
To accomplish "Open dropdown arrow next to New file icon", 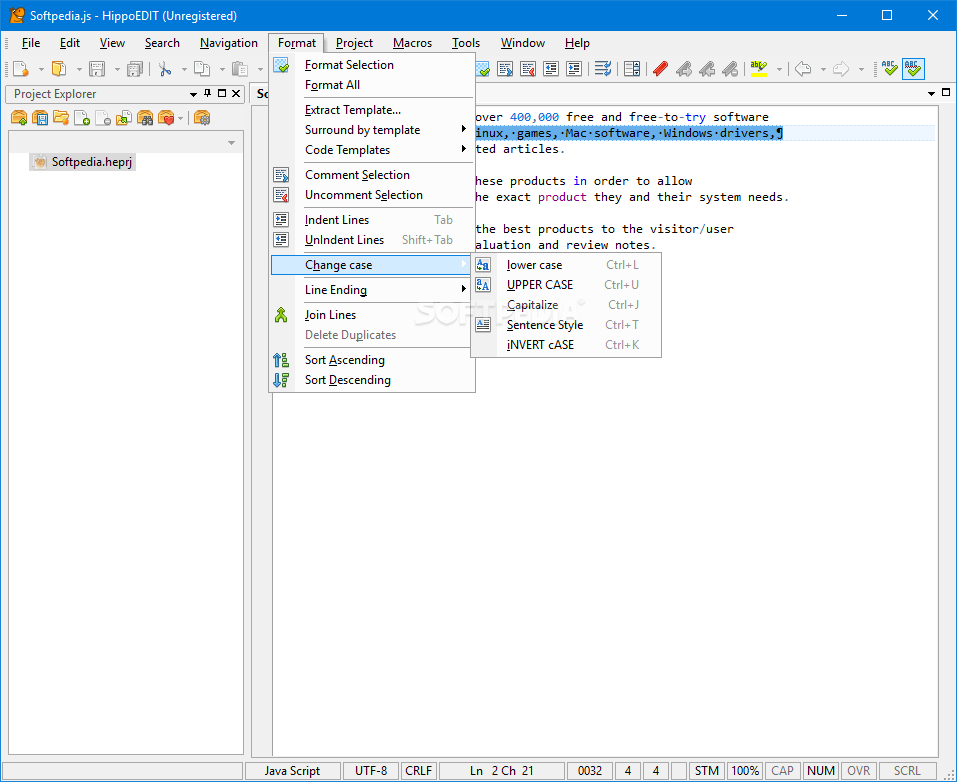I will 41,69.
